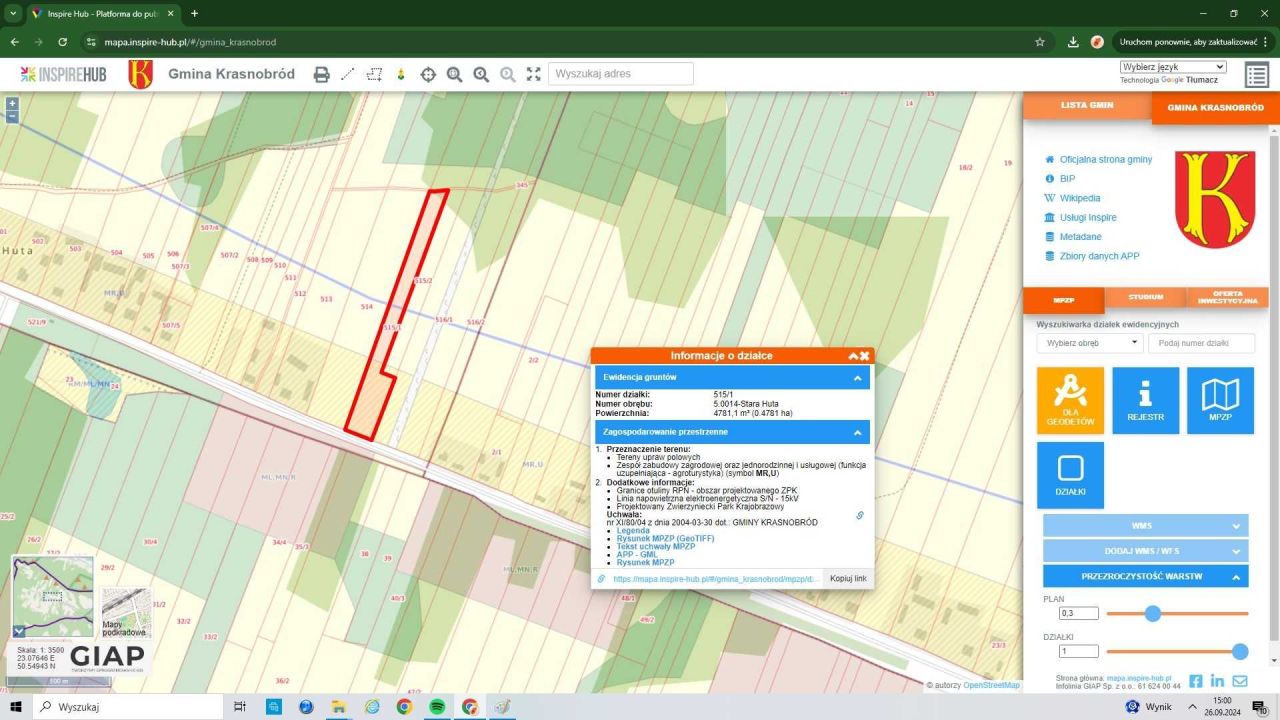This screenshot has height=720, width=1280.
Task: Open the 'Wybierz obręb' dropdown
Action: 1090,343
